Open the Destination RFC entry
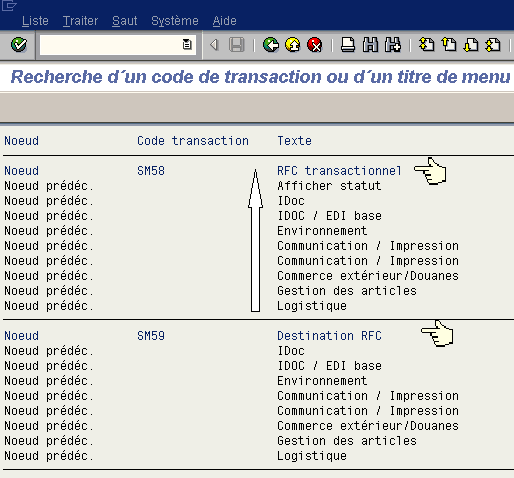The image size is (514, 478). [329, 336]
